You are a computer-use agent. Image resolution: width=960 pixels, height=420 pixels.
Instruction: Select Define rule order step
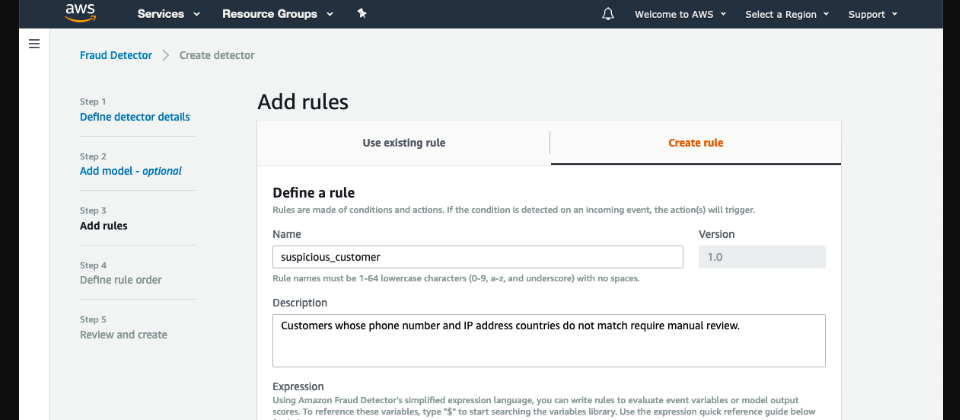(x=121, y=280)
